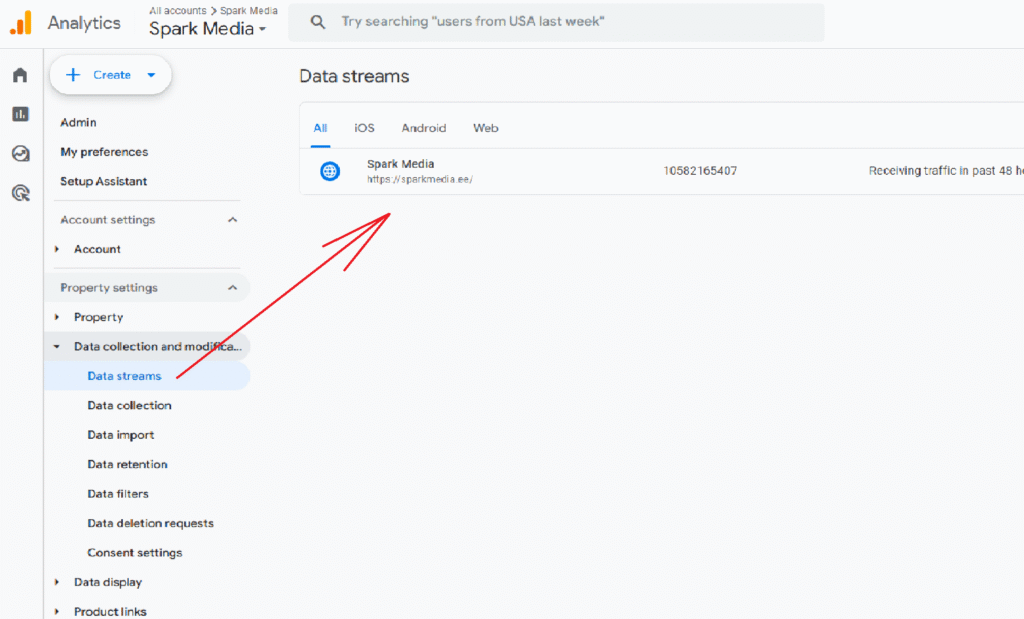Click the Account settings heading text
1024x619 pixels.
coord(108,220)
